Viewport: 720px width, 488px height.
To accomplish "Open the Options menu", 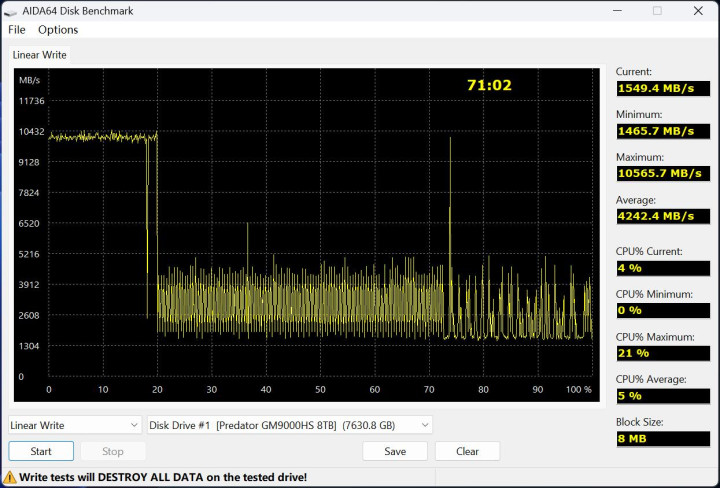I will pos(58,30).
